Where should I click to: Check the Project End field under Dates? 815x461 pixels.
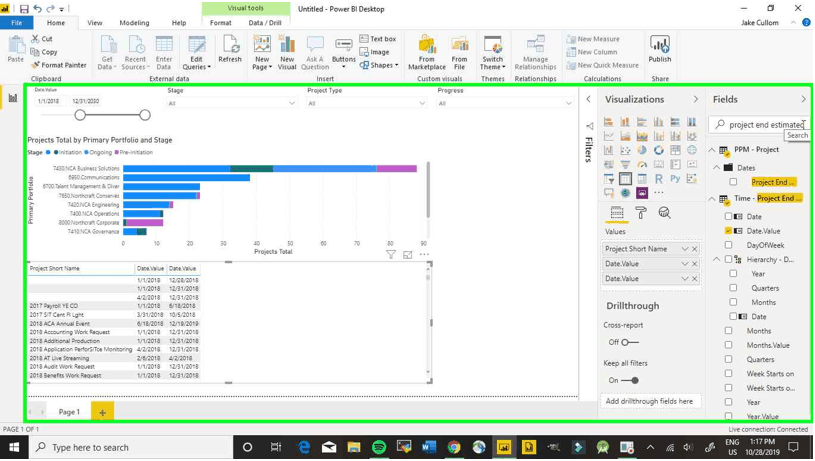733,182
